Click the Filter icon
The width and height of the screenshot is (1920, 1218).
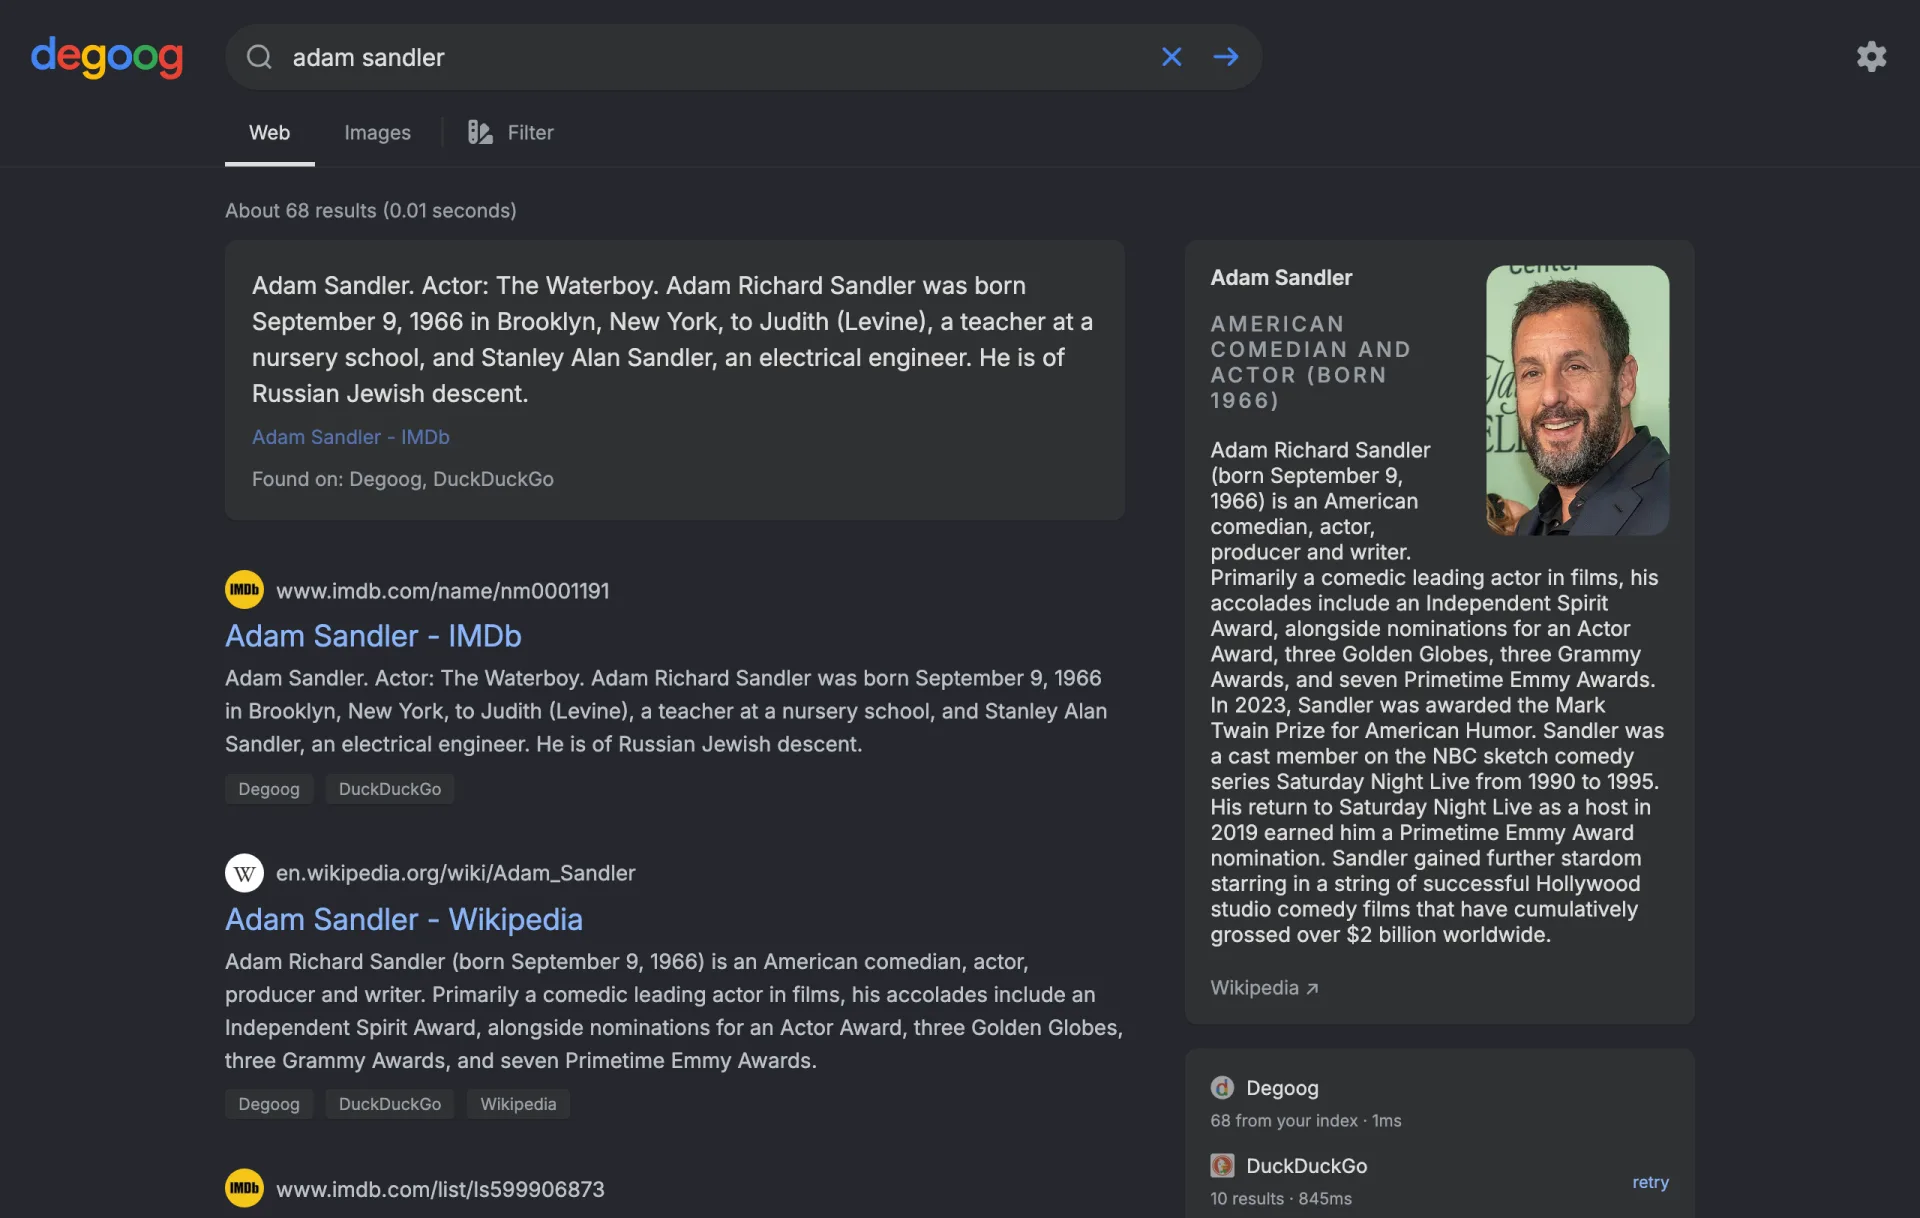click(x=480, y=132)
